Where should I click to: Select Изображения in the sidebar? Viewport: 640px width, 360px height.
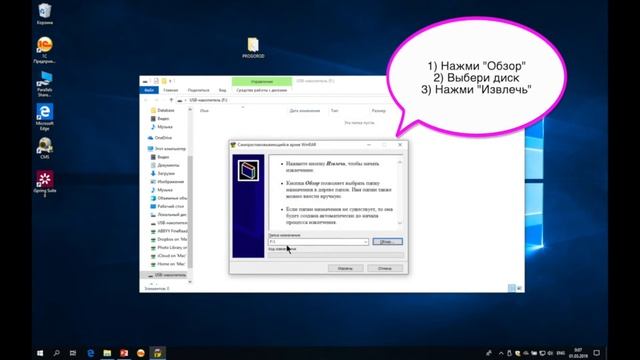(167, 182)
